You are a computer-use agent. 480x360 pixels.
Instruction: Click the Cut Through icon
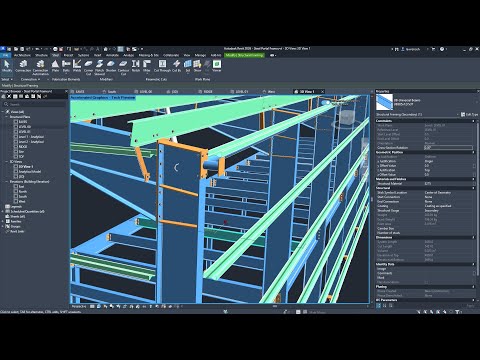pyautogui.click(x=162, y=66)
